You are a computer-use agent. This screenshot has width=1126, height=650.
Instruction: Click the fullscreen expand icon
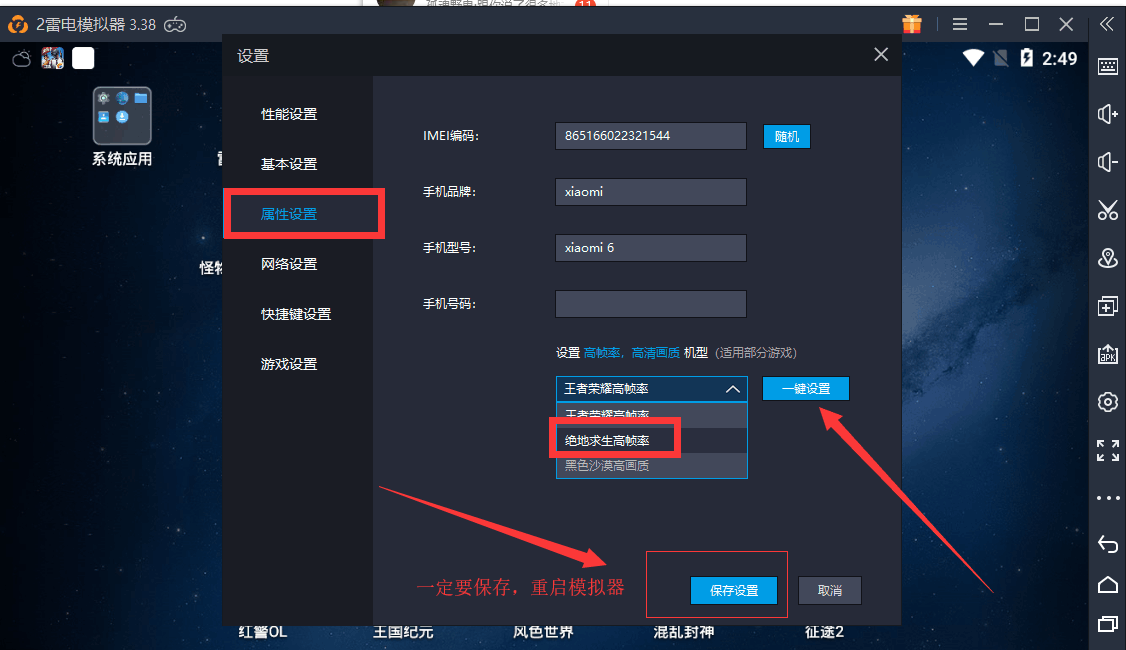click(x=1107, y=450)
